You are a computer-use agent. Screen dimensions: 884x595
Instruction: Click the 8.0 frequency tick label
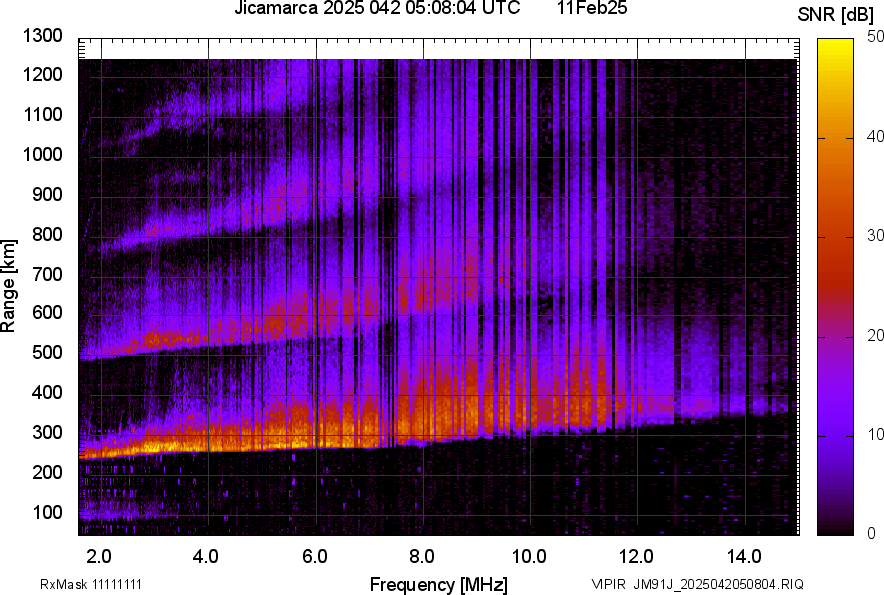tap(422, 555)
